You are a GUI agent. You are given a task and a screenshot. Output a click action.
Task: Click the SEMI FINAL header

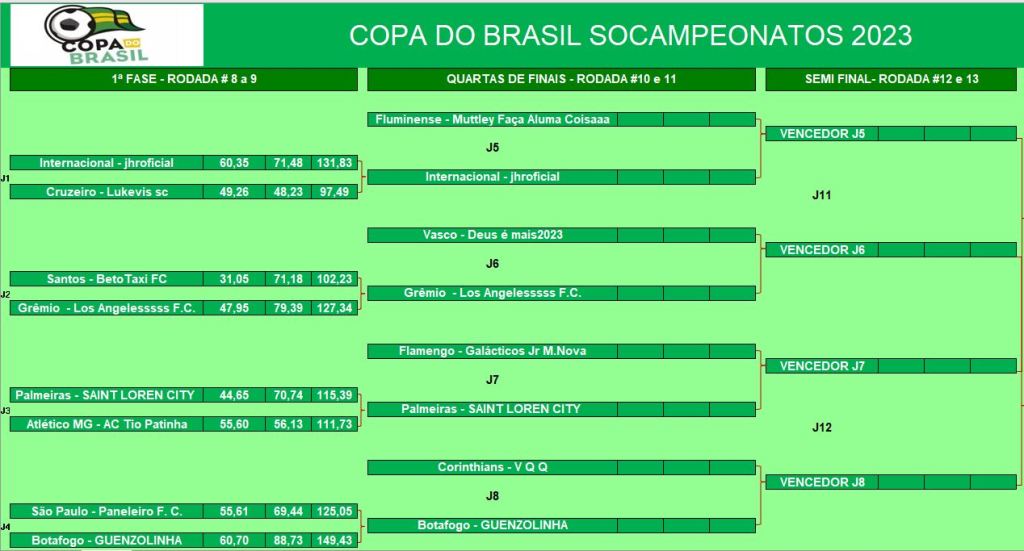coord(893,78)
